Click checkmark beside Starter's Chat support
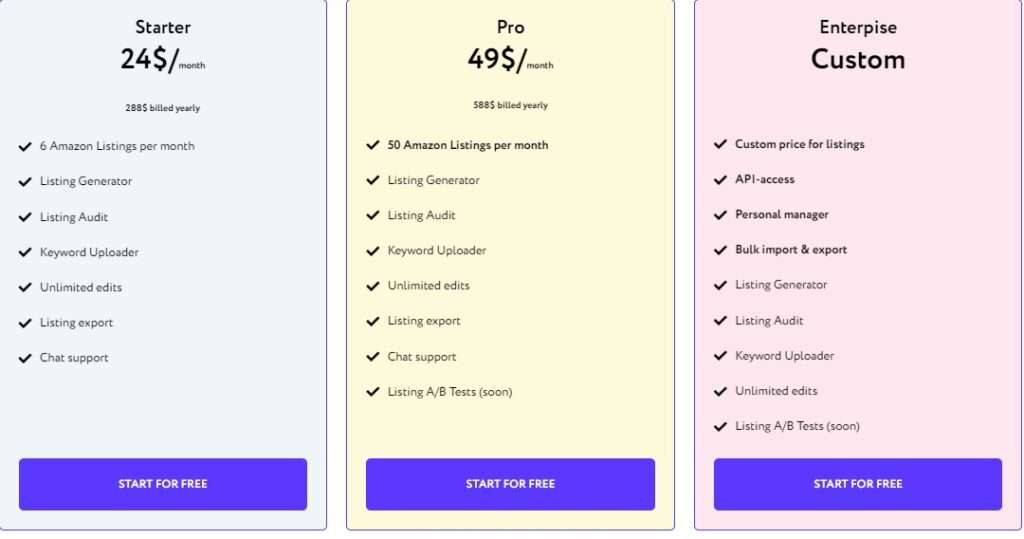This screenshot has height=539, width=1024. tap(25, 358)
